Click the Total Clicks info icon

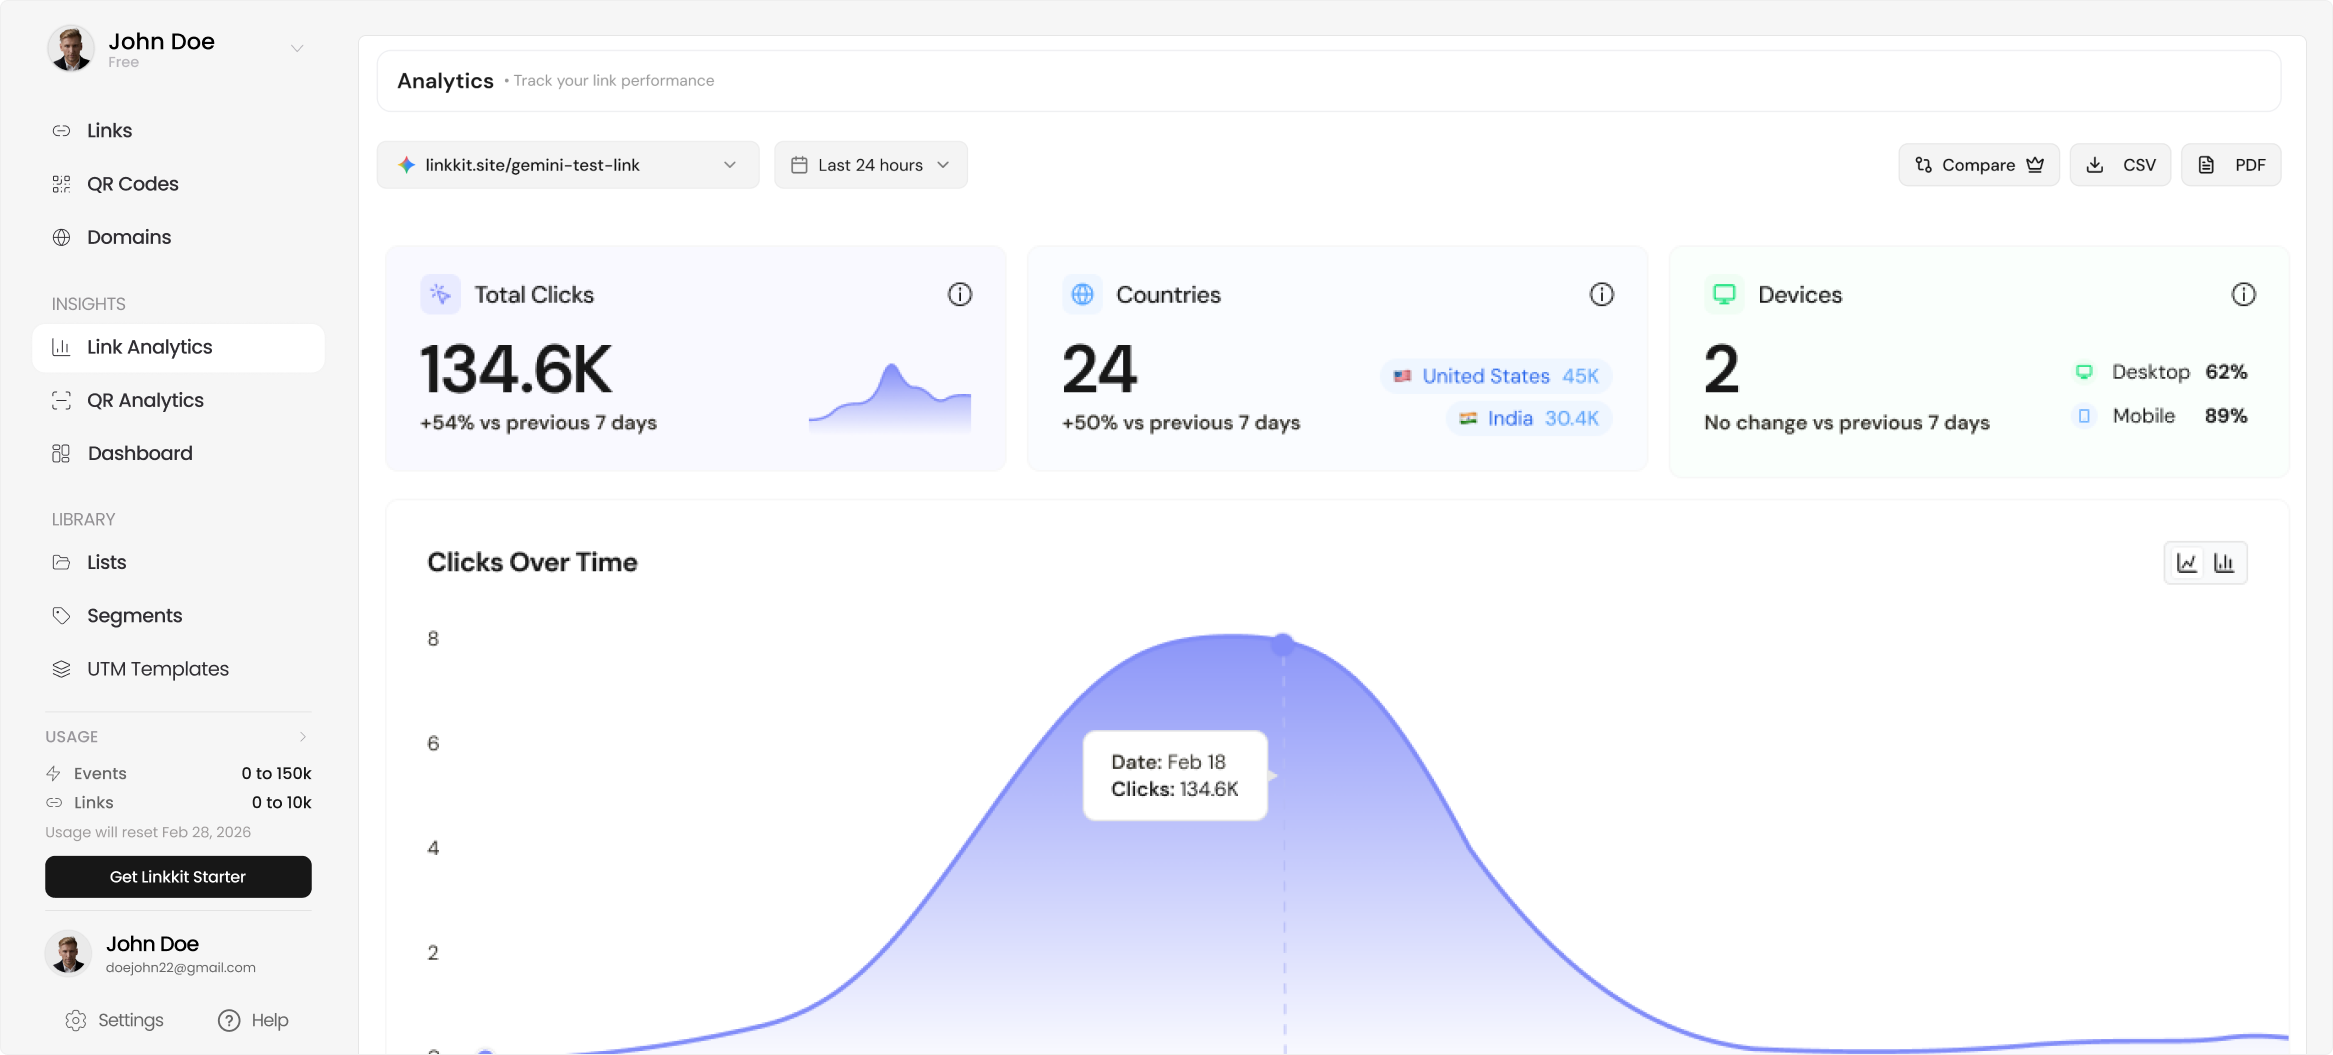click(x=959, y=294)
